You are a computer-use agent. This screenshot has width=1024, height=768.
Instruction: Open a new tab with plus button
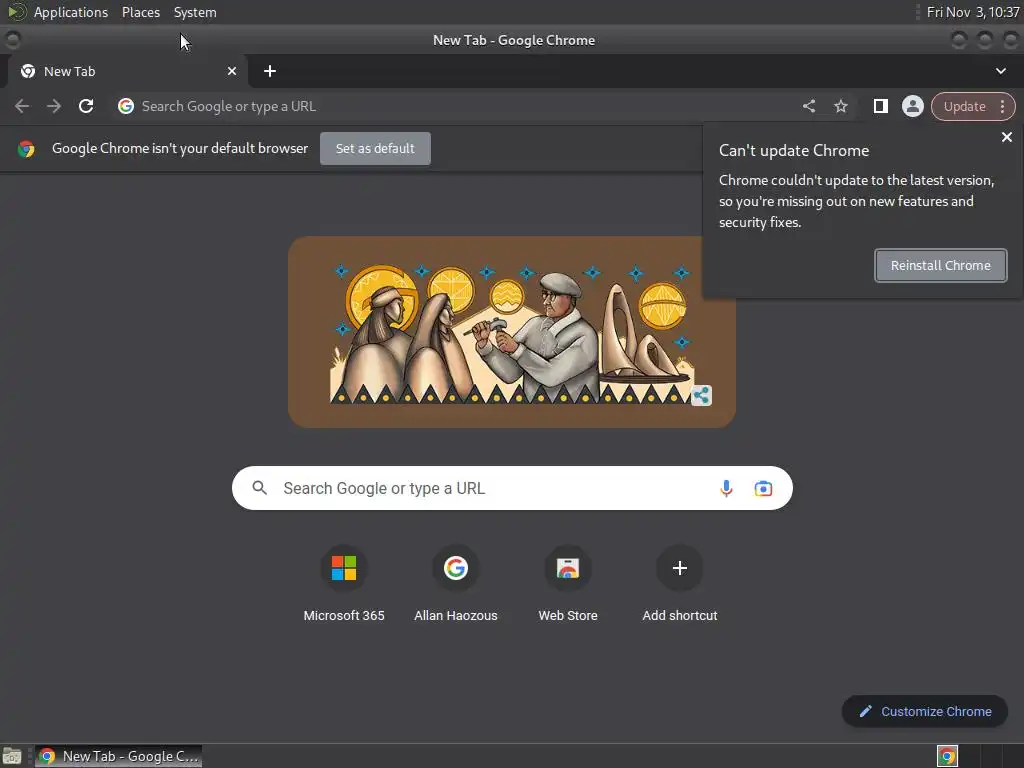(x=270, y=71)
